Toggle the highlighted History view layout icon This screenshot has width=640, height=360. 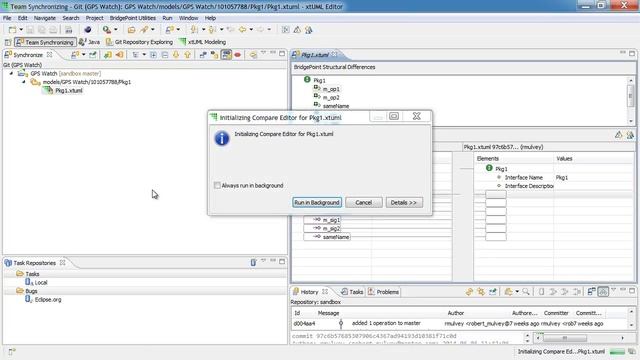[603, 291]
